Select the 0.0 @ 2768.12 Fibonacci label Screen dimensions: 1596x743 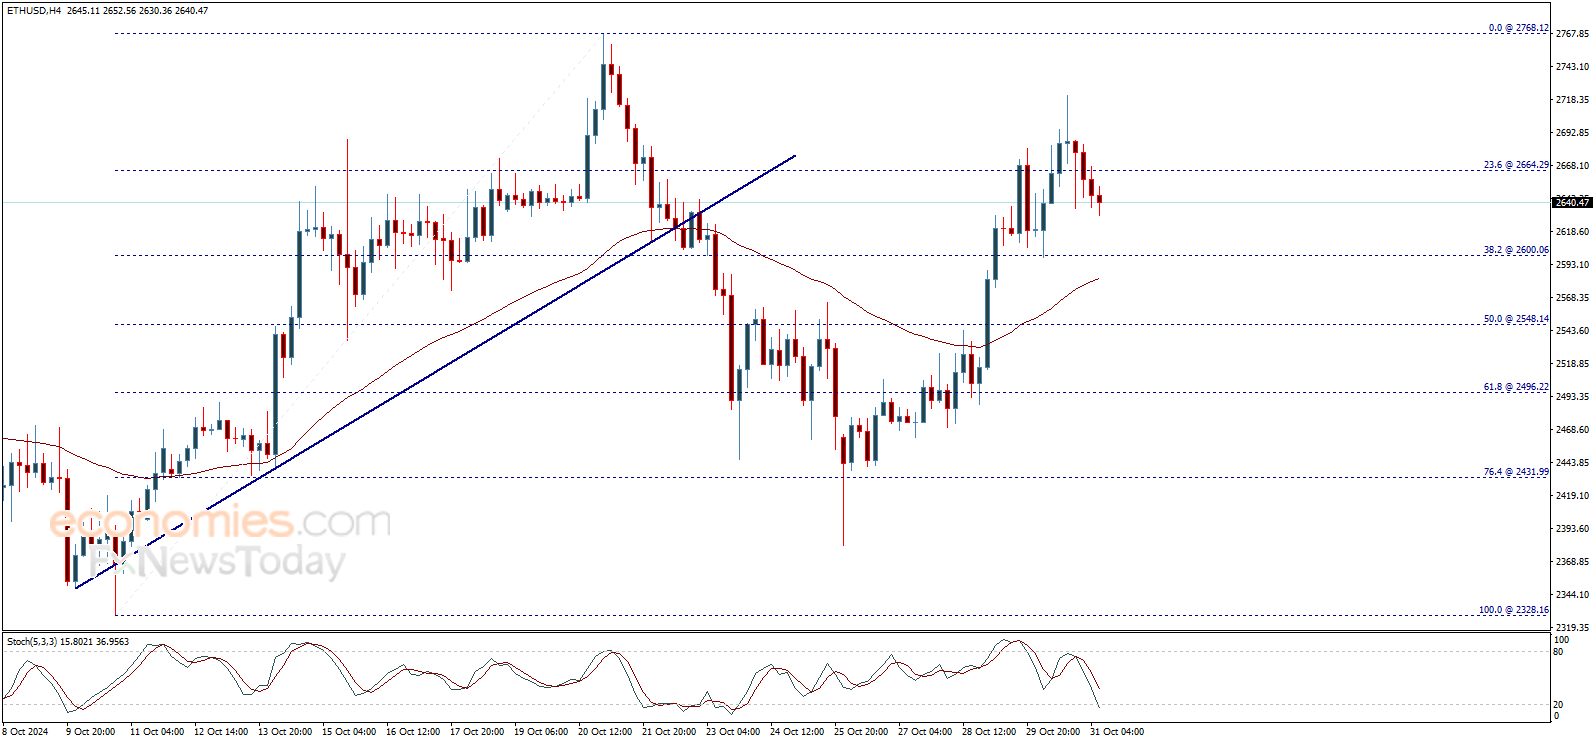click(x=1518, y=28)
